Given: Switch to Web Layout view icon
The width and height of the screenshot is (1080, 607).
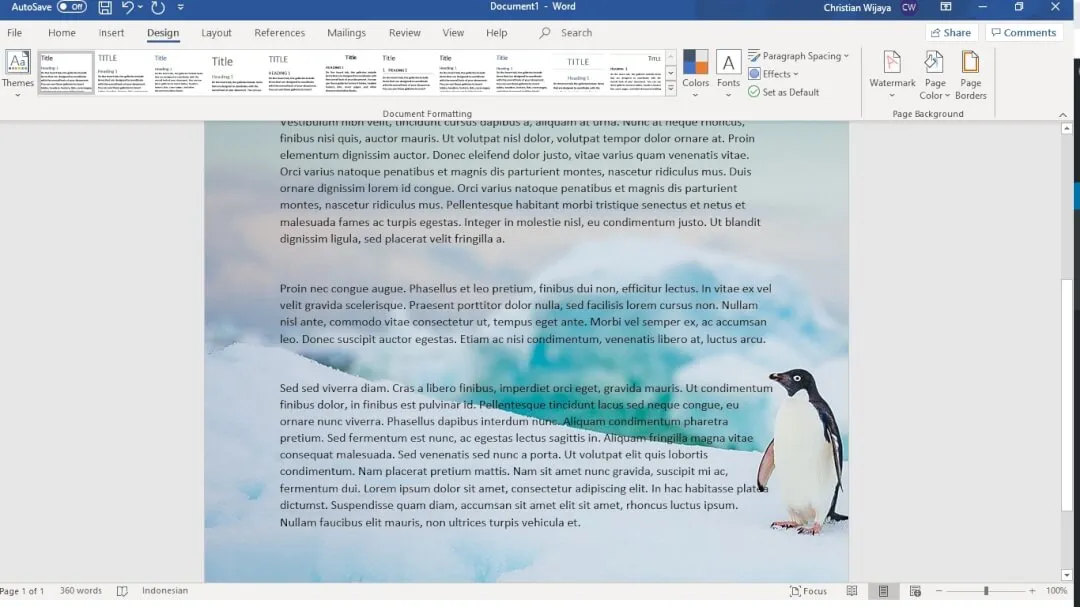Looking at the screenshot, I should coord(915,591).
